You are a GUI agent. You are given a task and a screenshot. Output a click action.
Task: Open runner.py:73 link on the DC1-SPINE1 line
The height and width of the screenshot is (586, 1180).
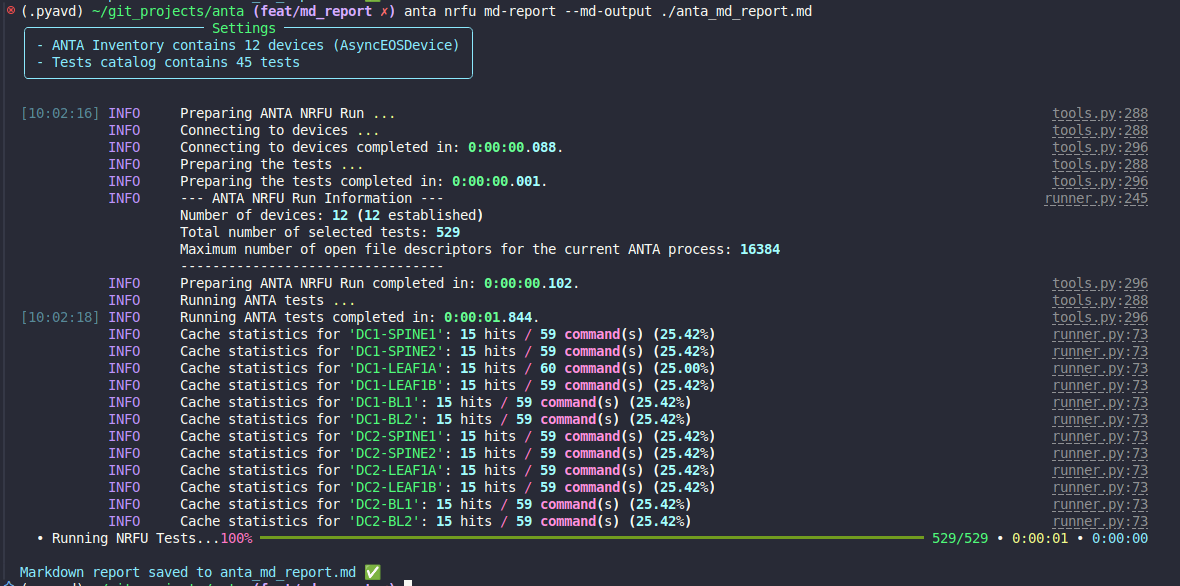(1100, 334)
